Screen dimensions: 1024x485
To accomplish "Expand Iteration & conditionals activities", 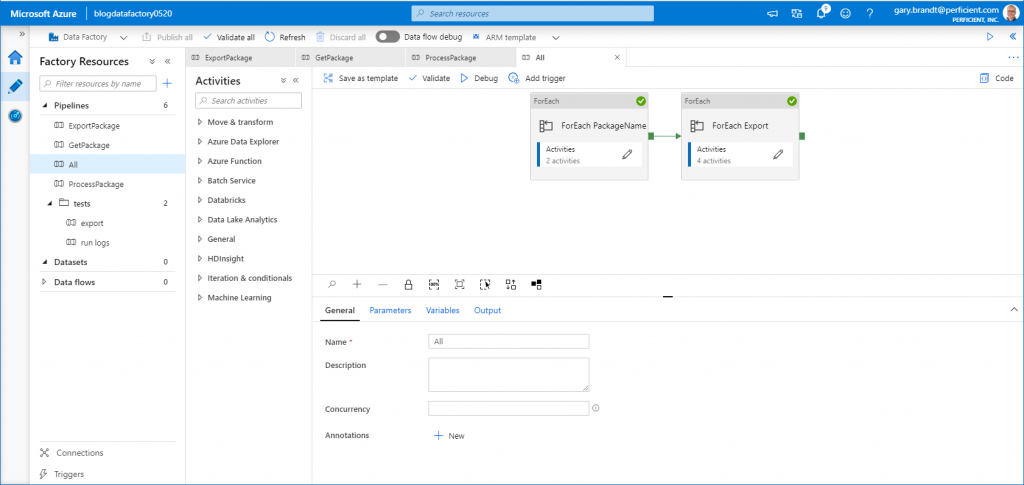I will click(200, 278).
